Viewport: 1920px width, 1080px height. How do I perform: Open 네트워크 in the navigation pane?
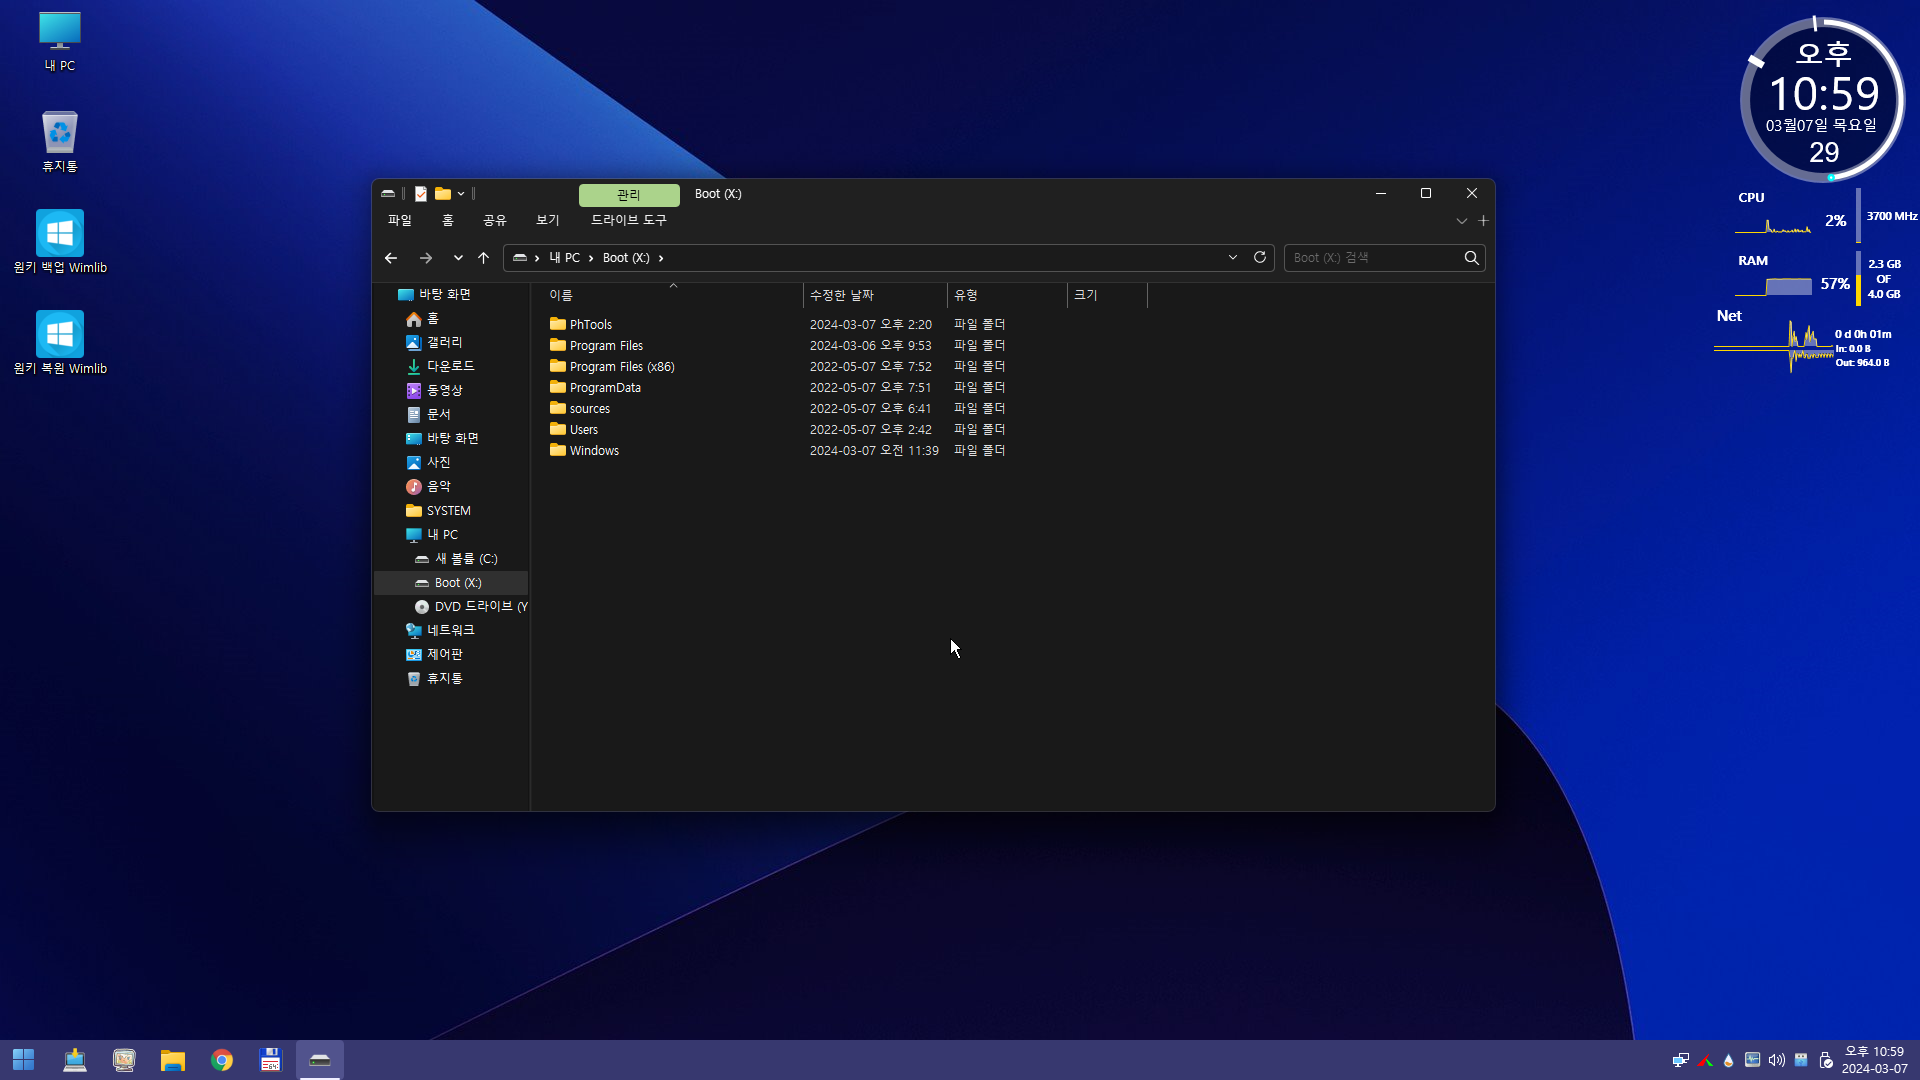click(x=441, y=631)
